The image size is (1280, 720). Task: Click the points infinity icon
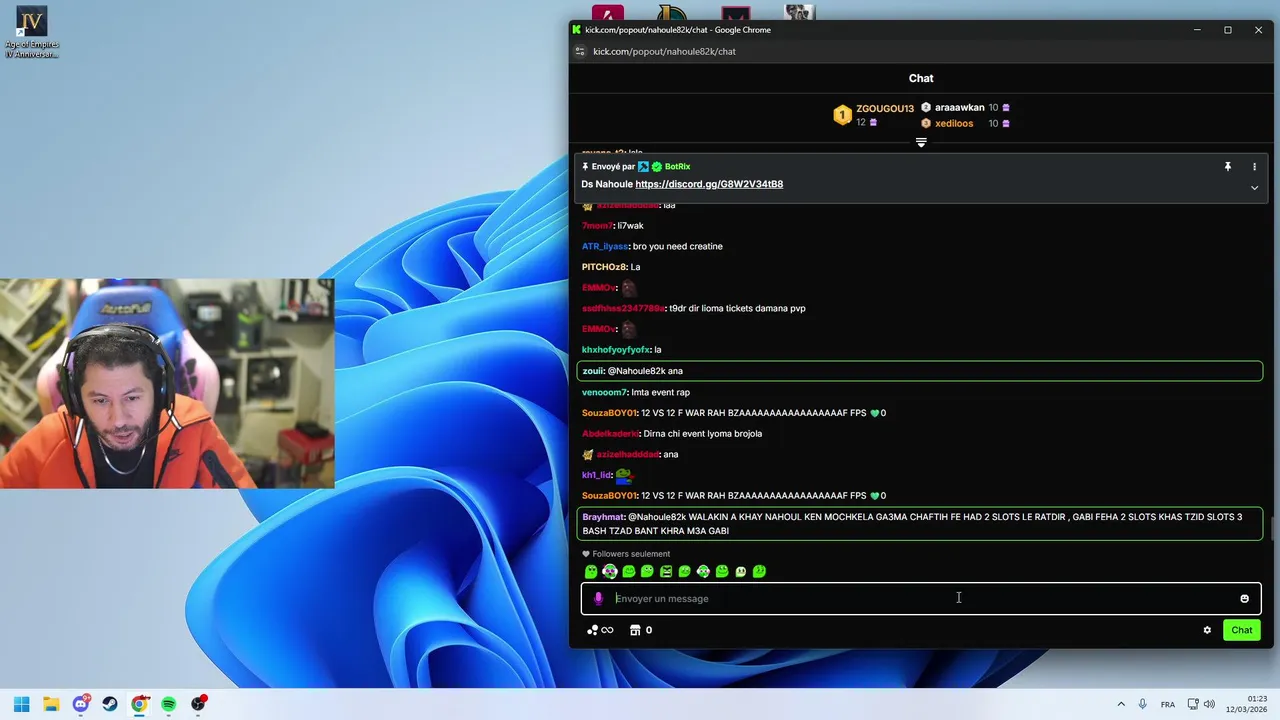coord(600,630)
